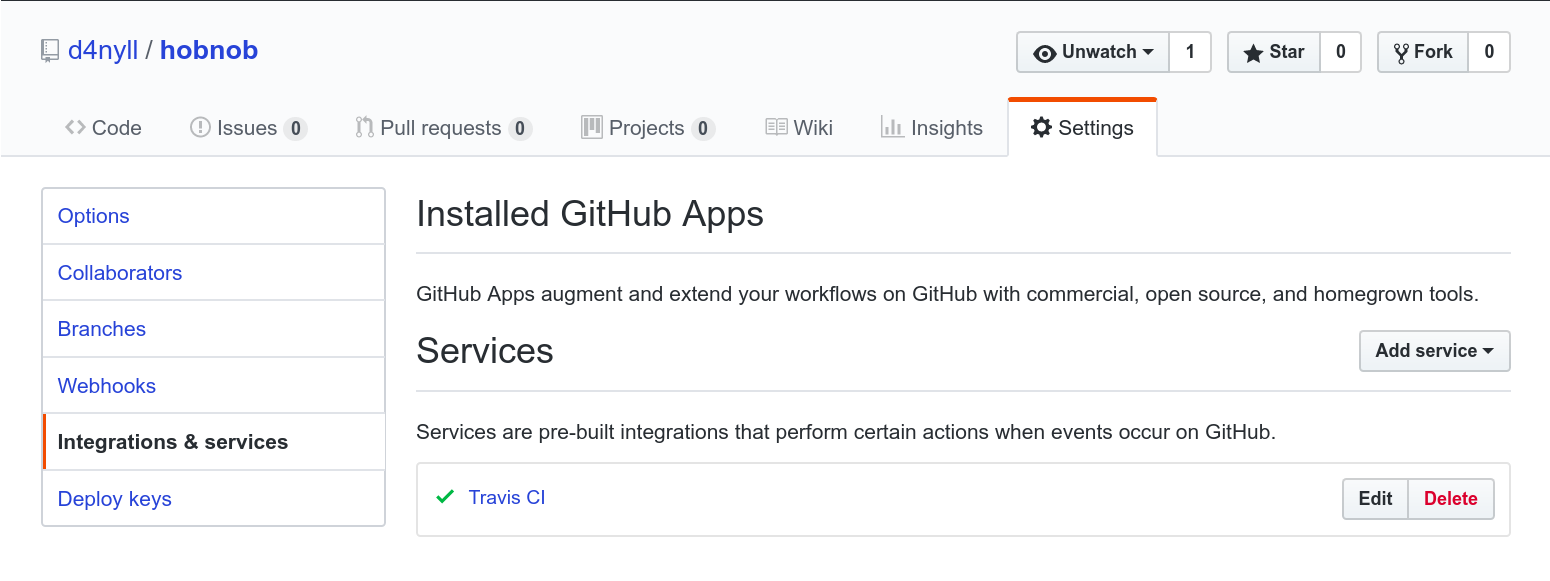Screen dimensions: 1550x581
Task: Open Webhooks in settings sidebar
Action: coord(107,386)
